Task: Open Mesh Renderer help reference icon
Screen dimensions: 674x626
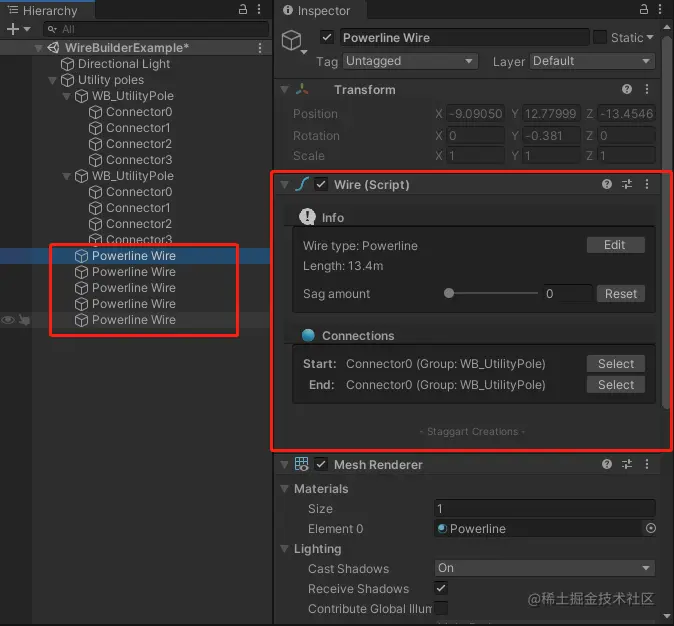Action: point(607,464)
